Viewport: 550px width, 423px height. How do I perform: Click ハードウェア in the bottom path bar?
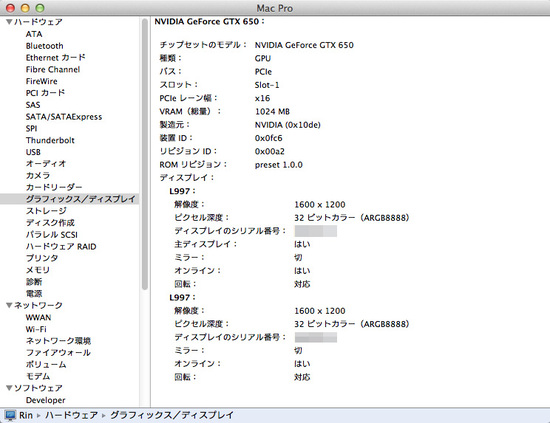click(x=72, y=415)
